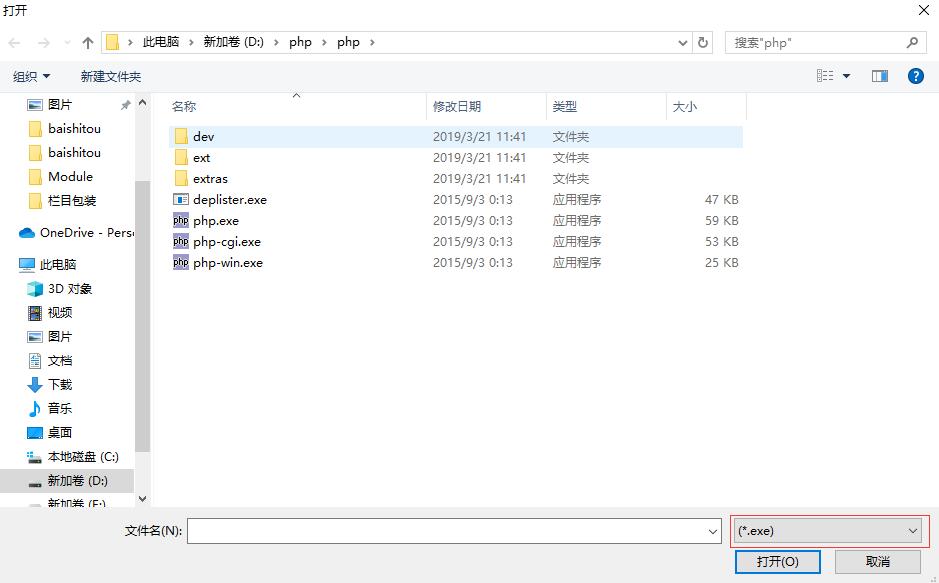Expand chevron after 此电脑 in breadcrumb
This screenshot has height=583, width=939.
pos(192,42)
